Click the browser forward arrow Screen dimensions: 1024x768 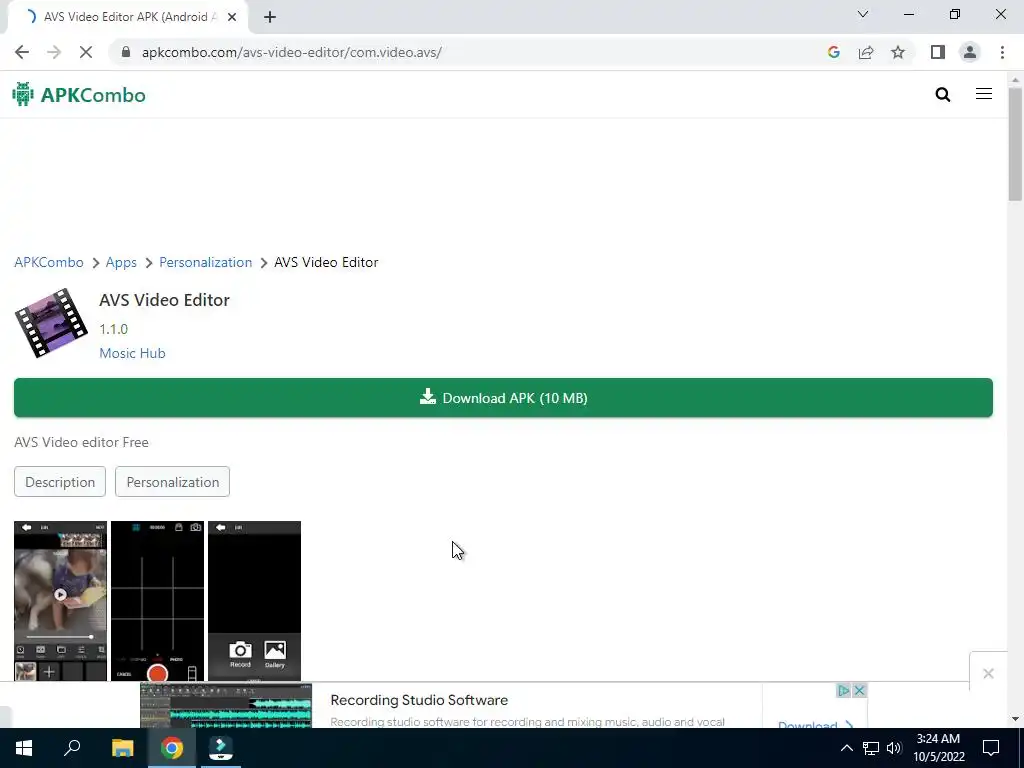pyautogui.click(x=54, y=52)
